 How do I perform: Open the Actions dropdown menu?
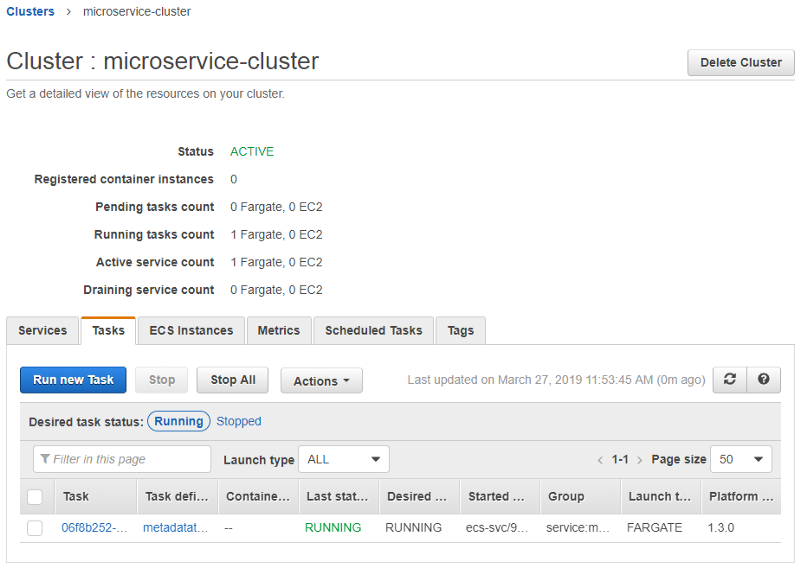[x=321, y=381]
